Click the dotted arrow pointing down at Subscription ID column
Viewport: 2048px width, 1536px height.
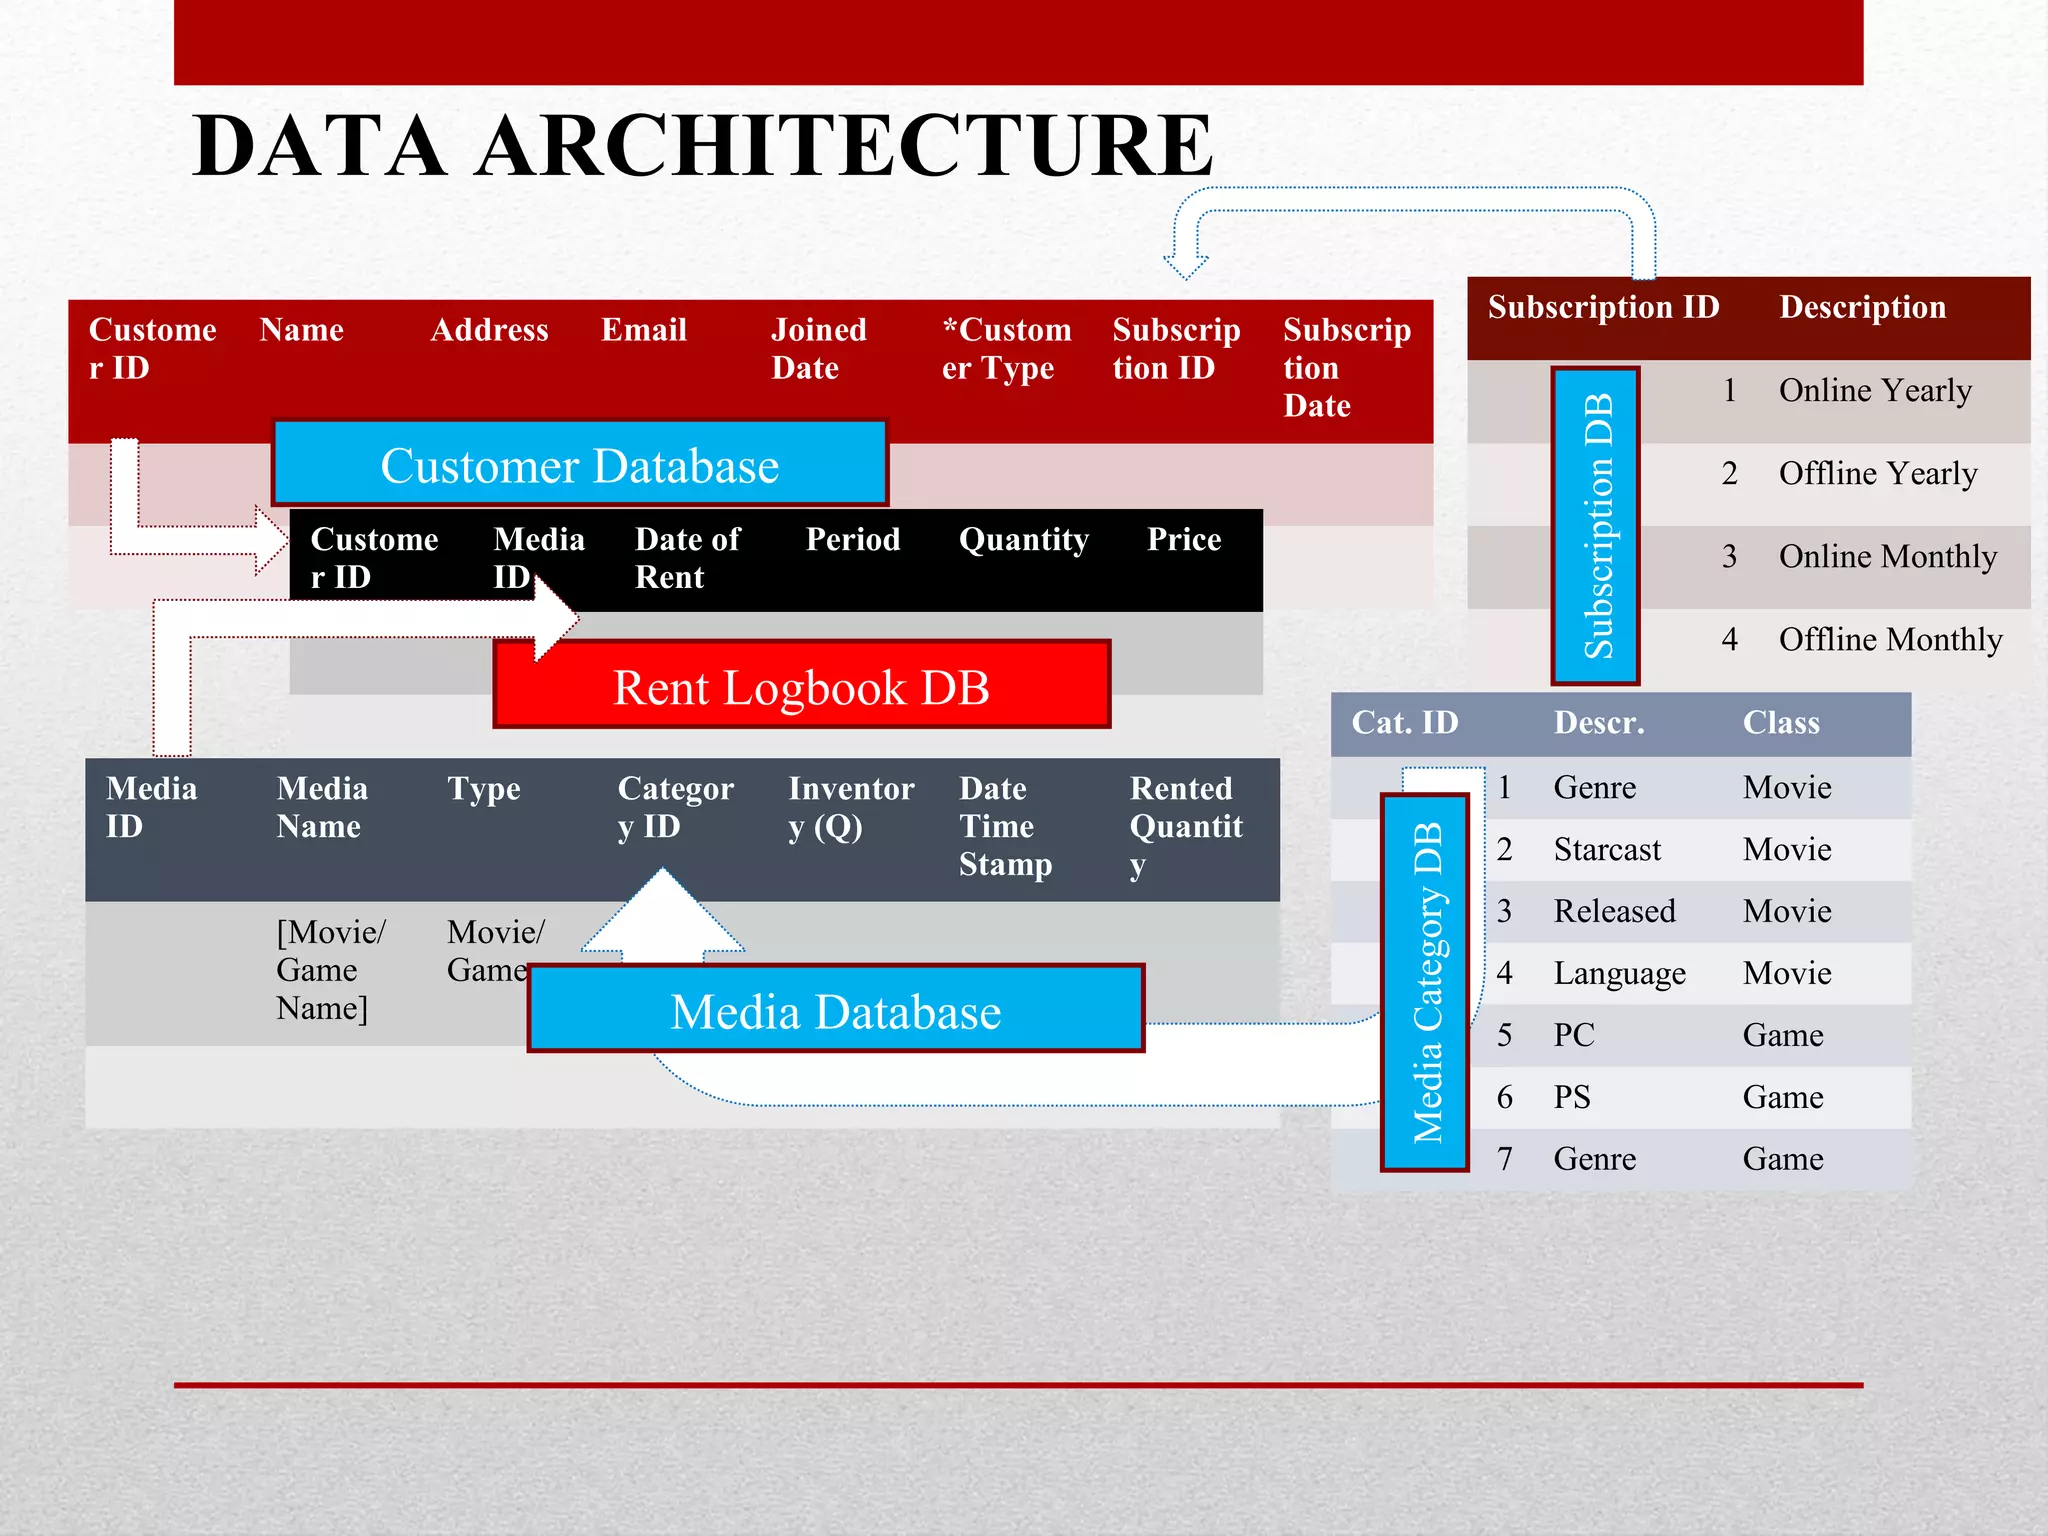coord(1186,262)
